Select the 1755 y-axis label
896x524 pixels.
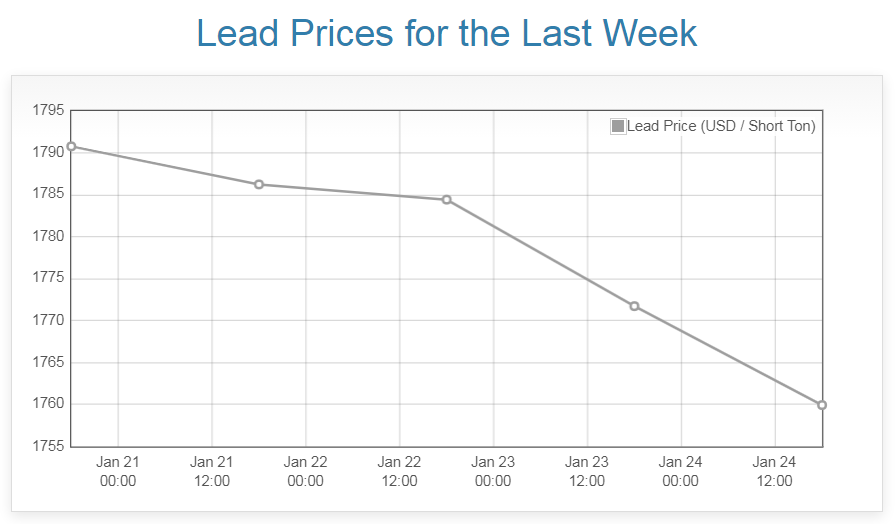[x=47, y=446]
